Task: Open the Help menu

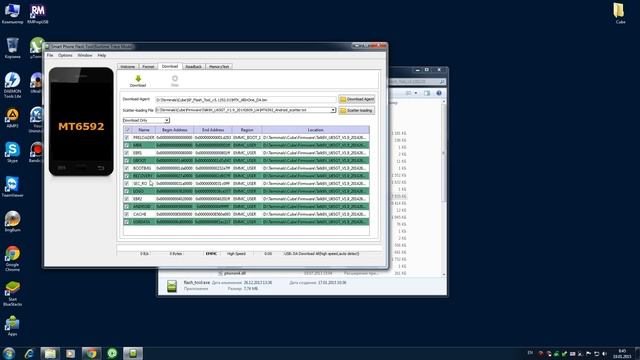Action: point(102,55)
